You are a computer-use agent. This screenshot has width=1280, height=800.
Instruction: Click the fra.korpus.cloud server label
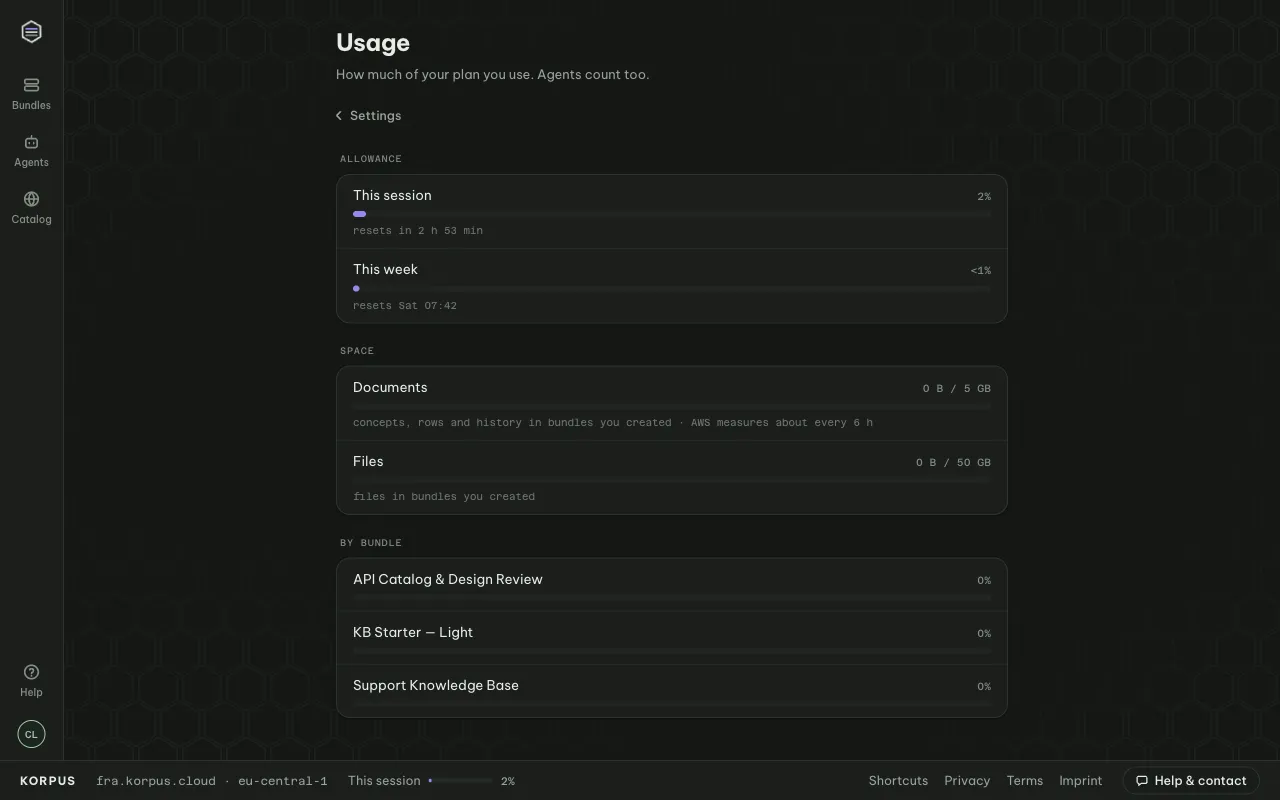tap(156, 781)
